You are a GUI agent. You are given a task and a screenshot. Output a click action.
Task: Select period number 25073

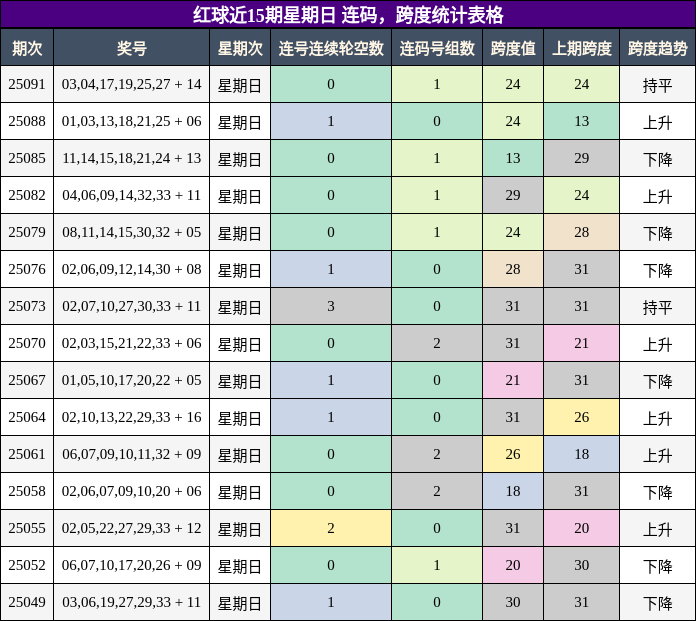click(27, 306)
